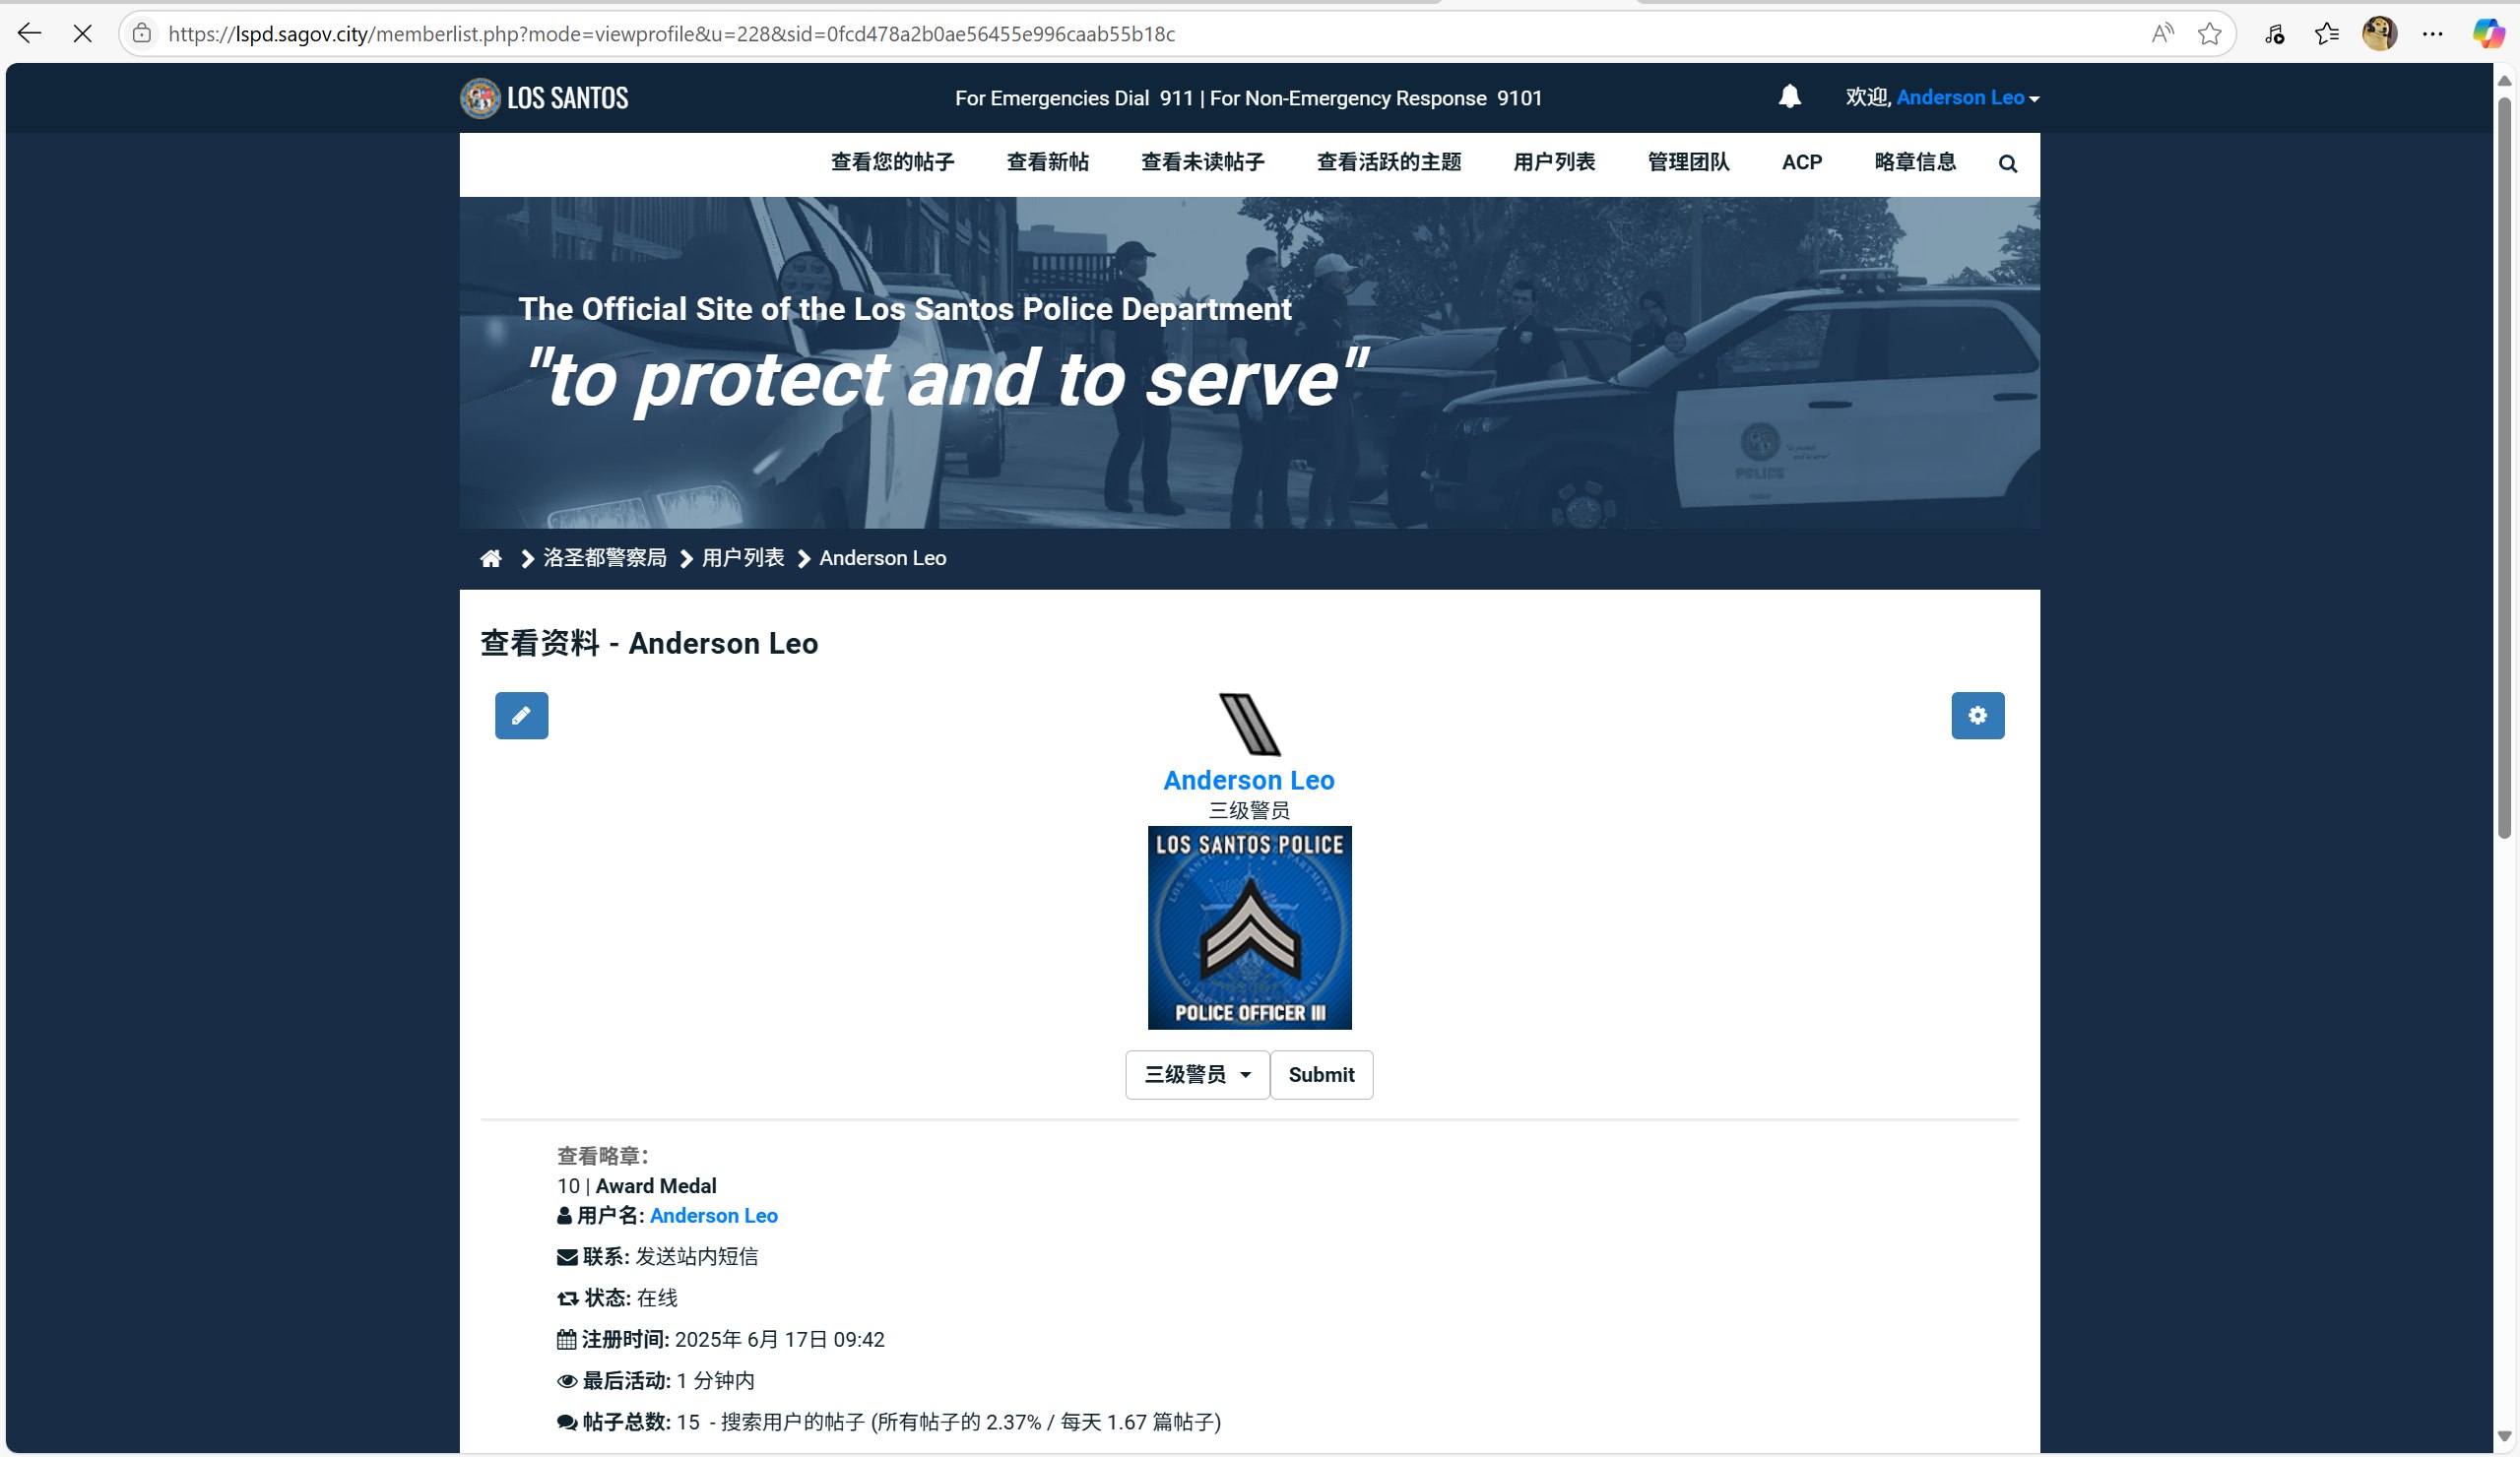Click the browser back arrow
Viewport: 2520px width, 1457px height.
tap(29, 34)
